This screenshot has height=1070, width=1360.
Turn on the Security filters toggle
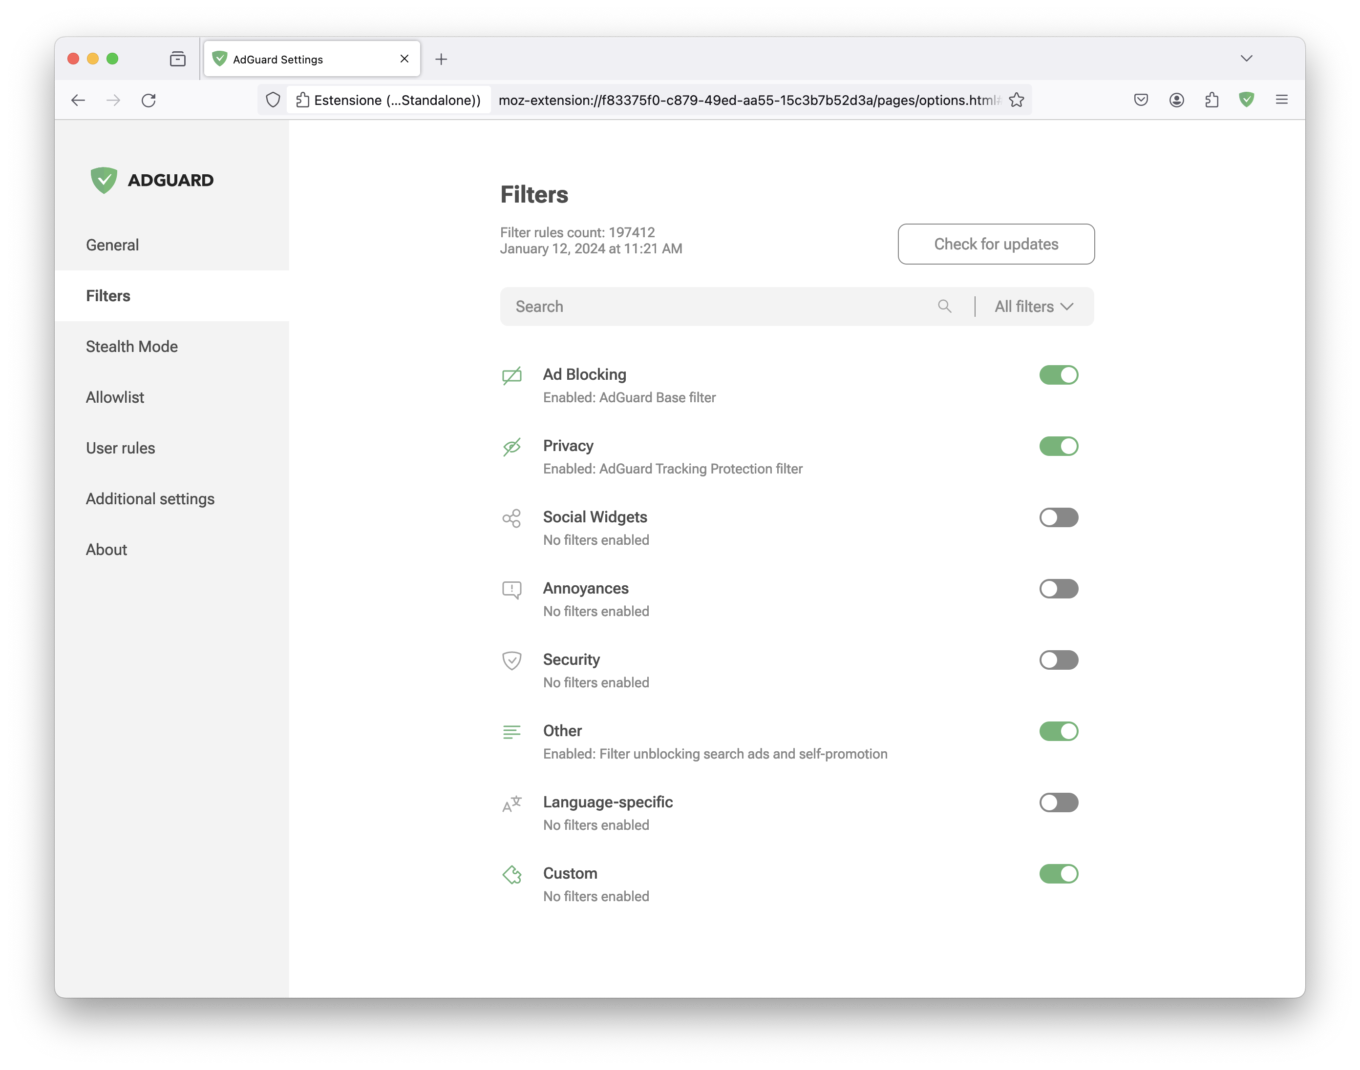point(1058,660)
